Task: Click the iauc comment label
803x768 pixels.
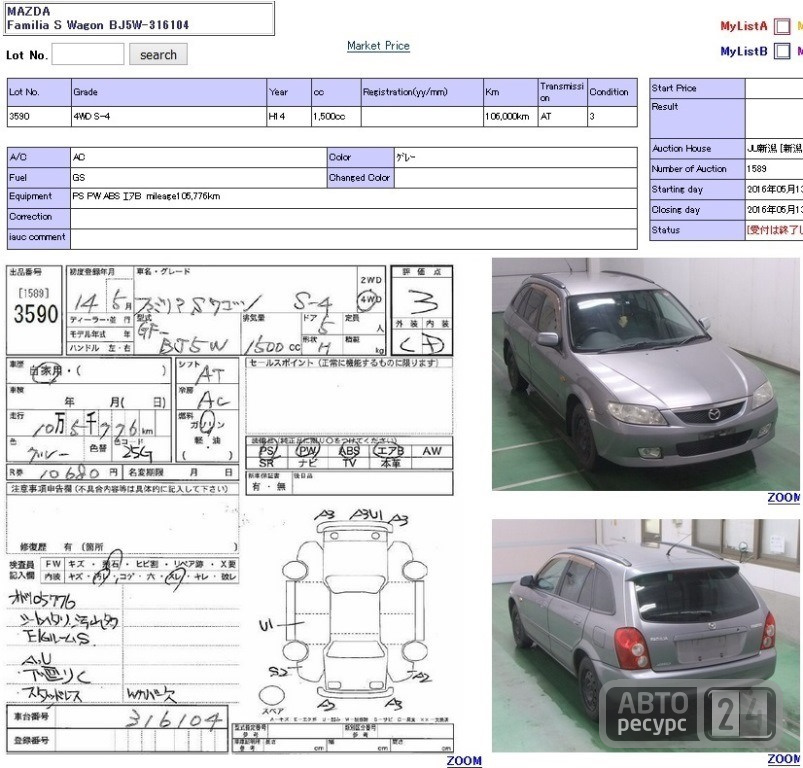Action: pyautogui.click(x=37, y=237)
